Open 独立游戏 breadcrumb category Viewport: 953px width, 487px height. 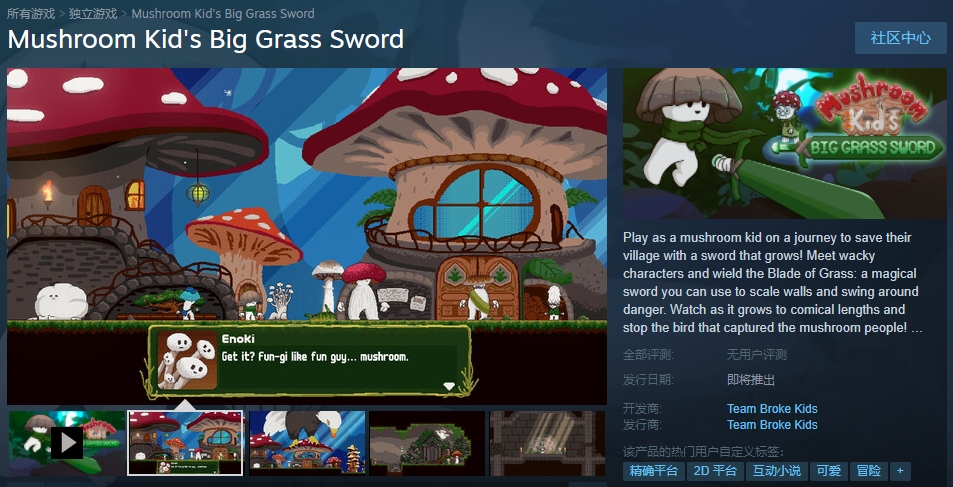pyautogui.click(x=93, y=13)
